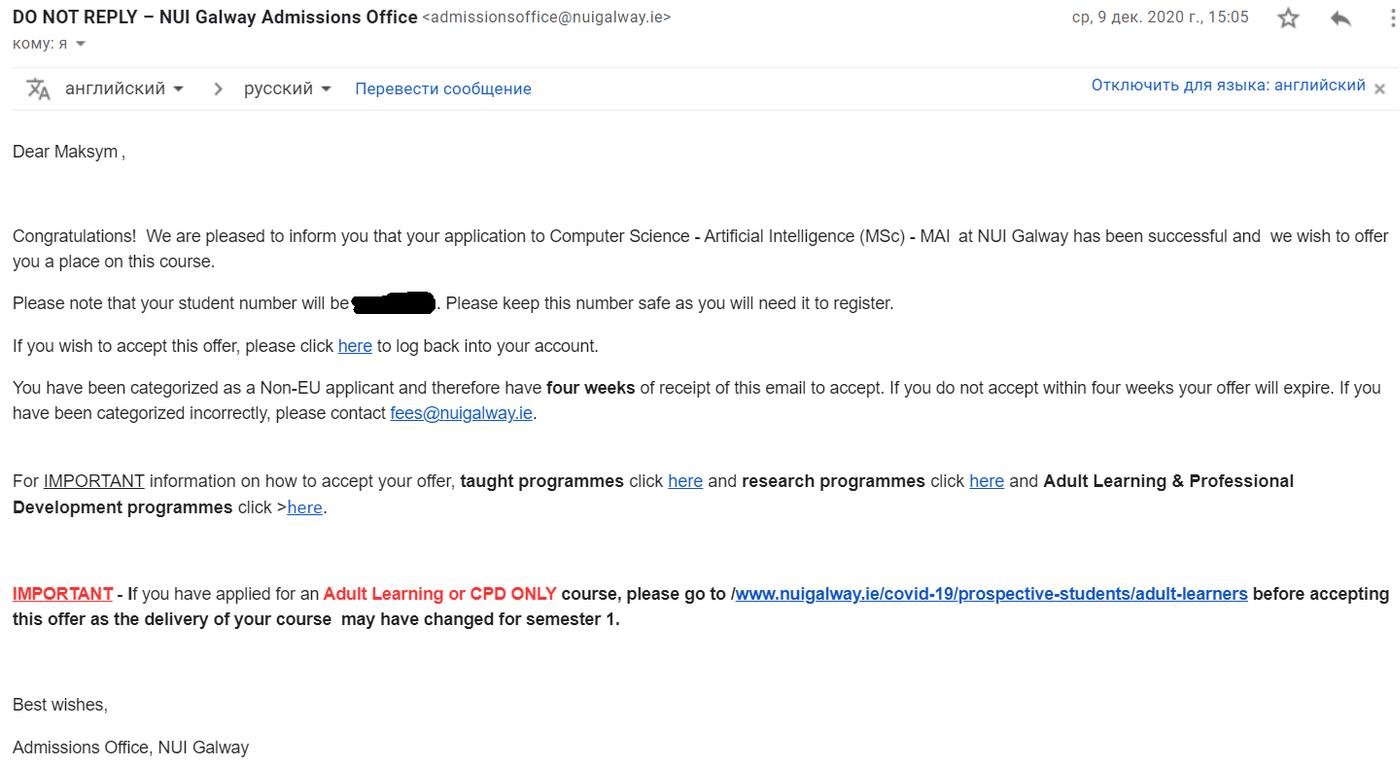The image size is (1400, 765).
Task: Click sender address admissionsoffice@nuigalway.ie
Action: coord(547,17)
